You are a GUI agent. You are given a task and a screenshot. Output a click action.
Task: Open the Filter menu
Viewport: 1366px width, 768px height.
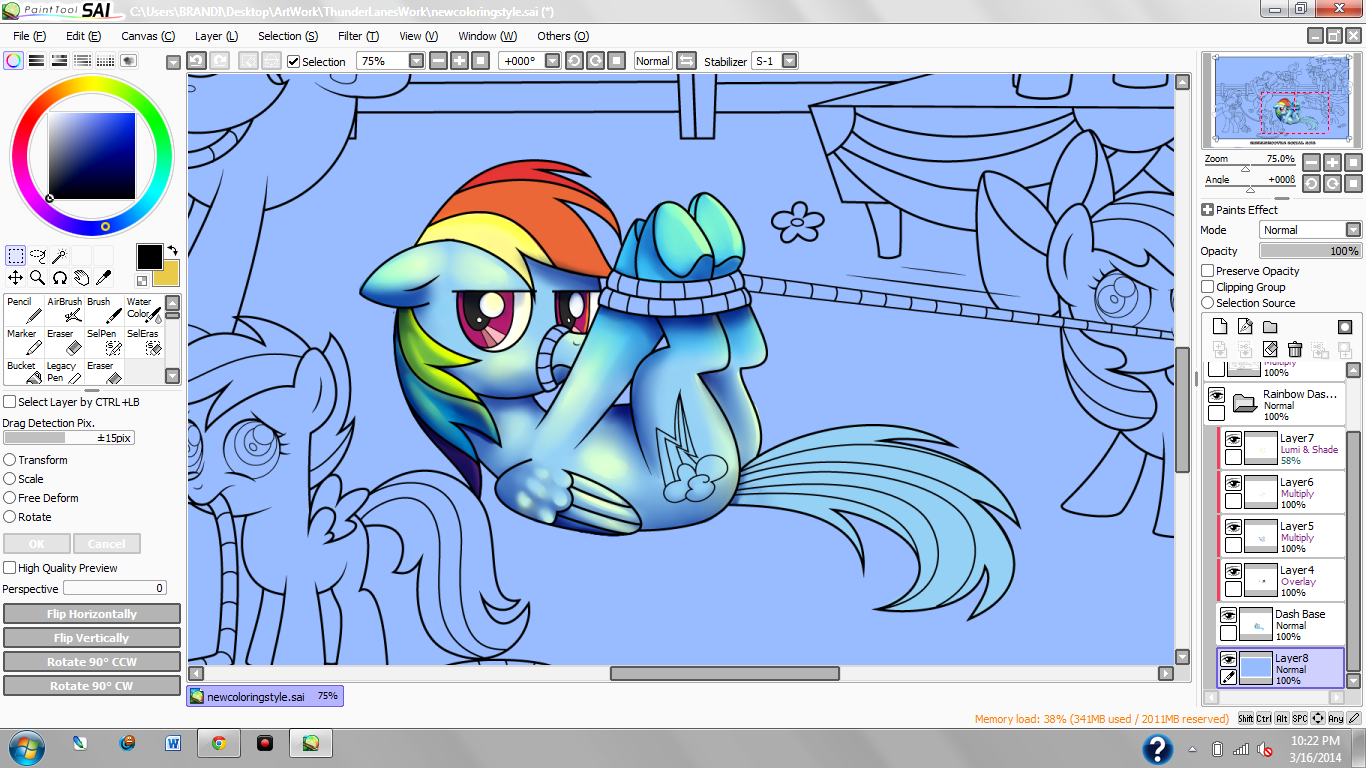click(358, 36)
